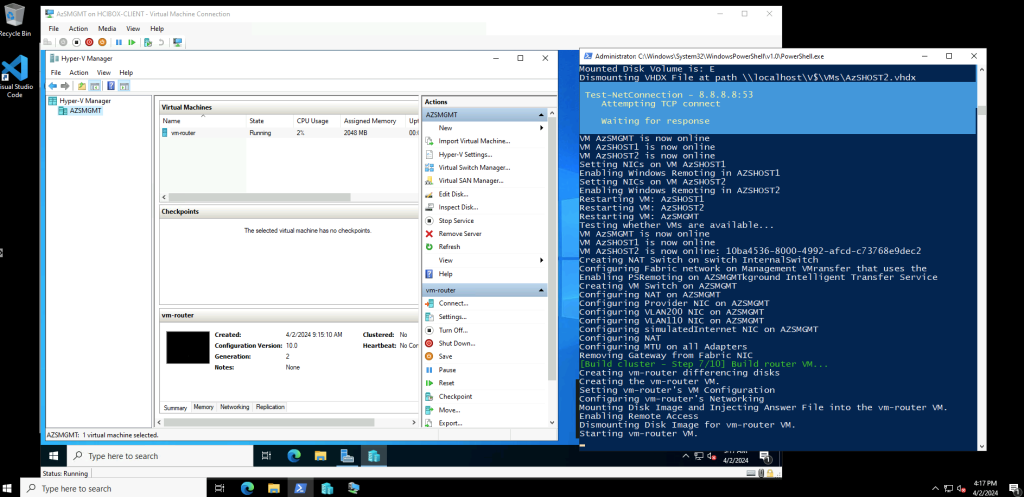Open Settings for vm-router
The height and width of the screenshot is (497, 1024).
click(x=453, y=317)
